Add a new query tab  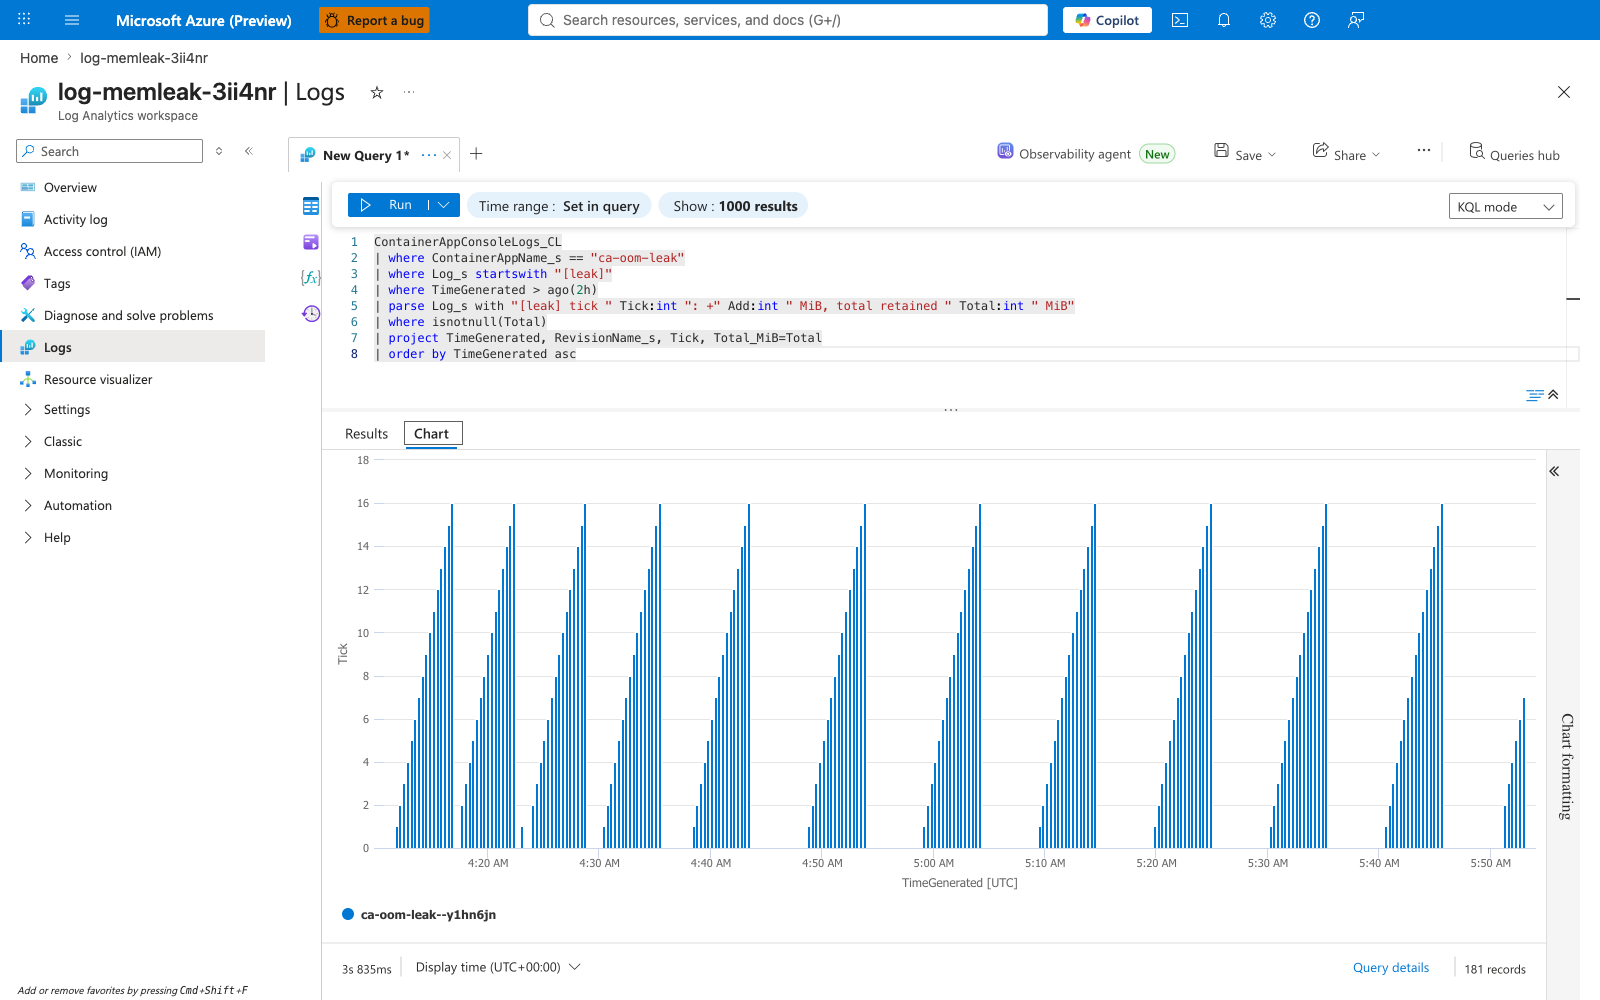tap(476, 153)
